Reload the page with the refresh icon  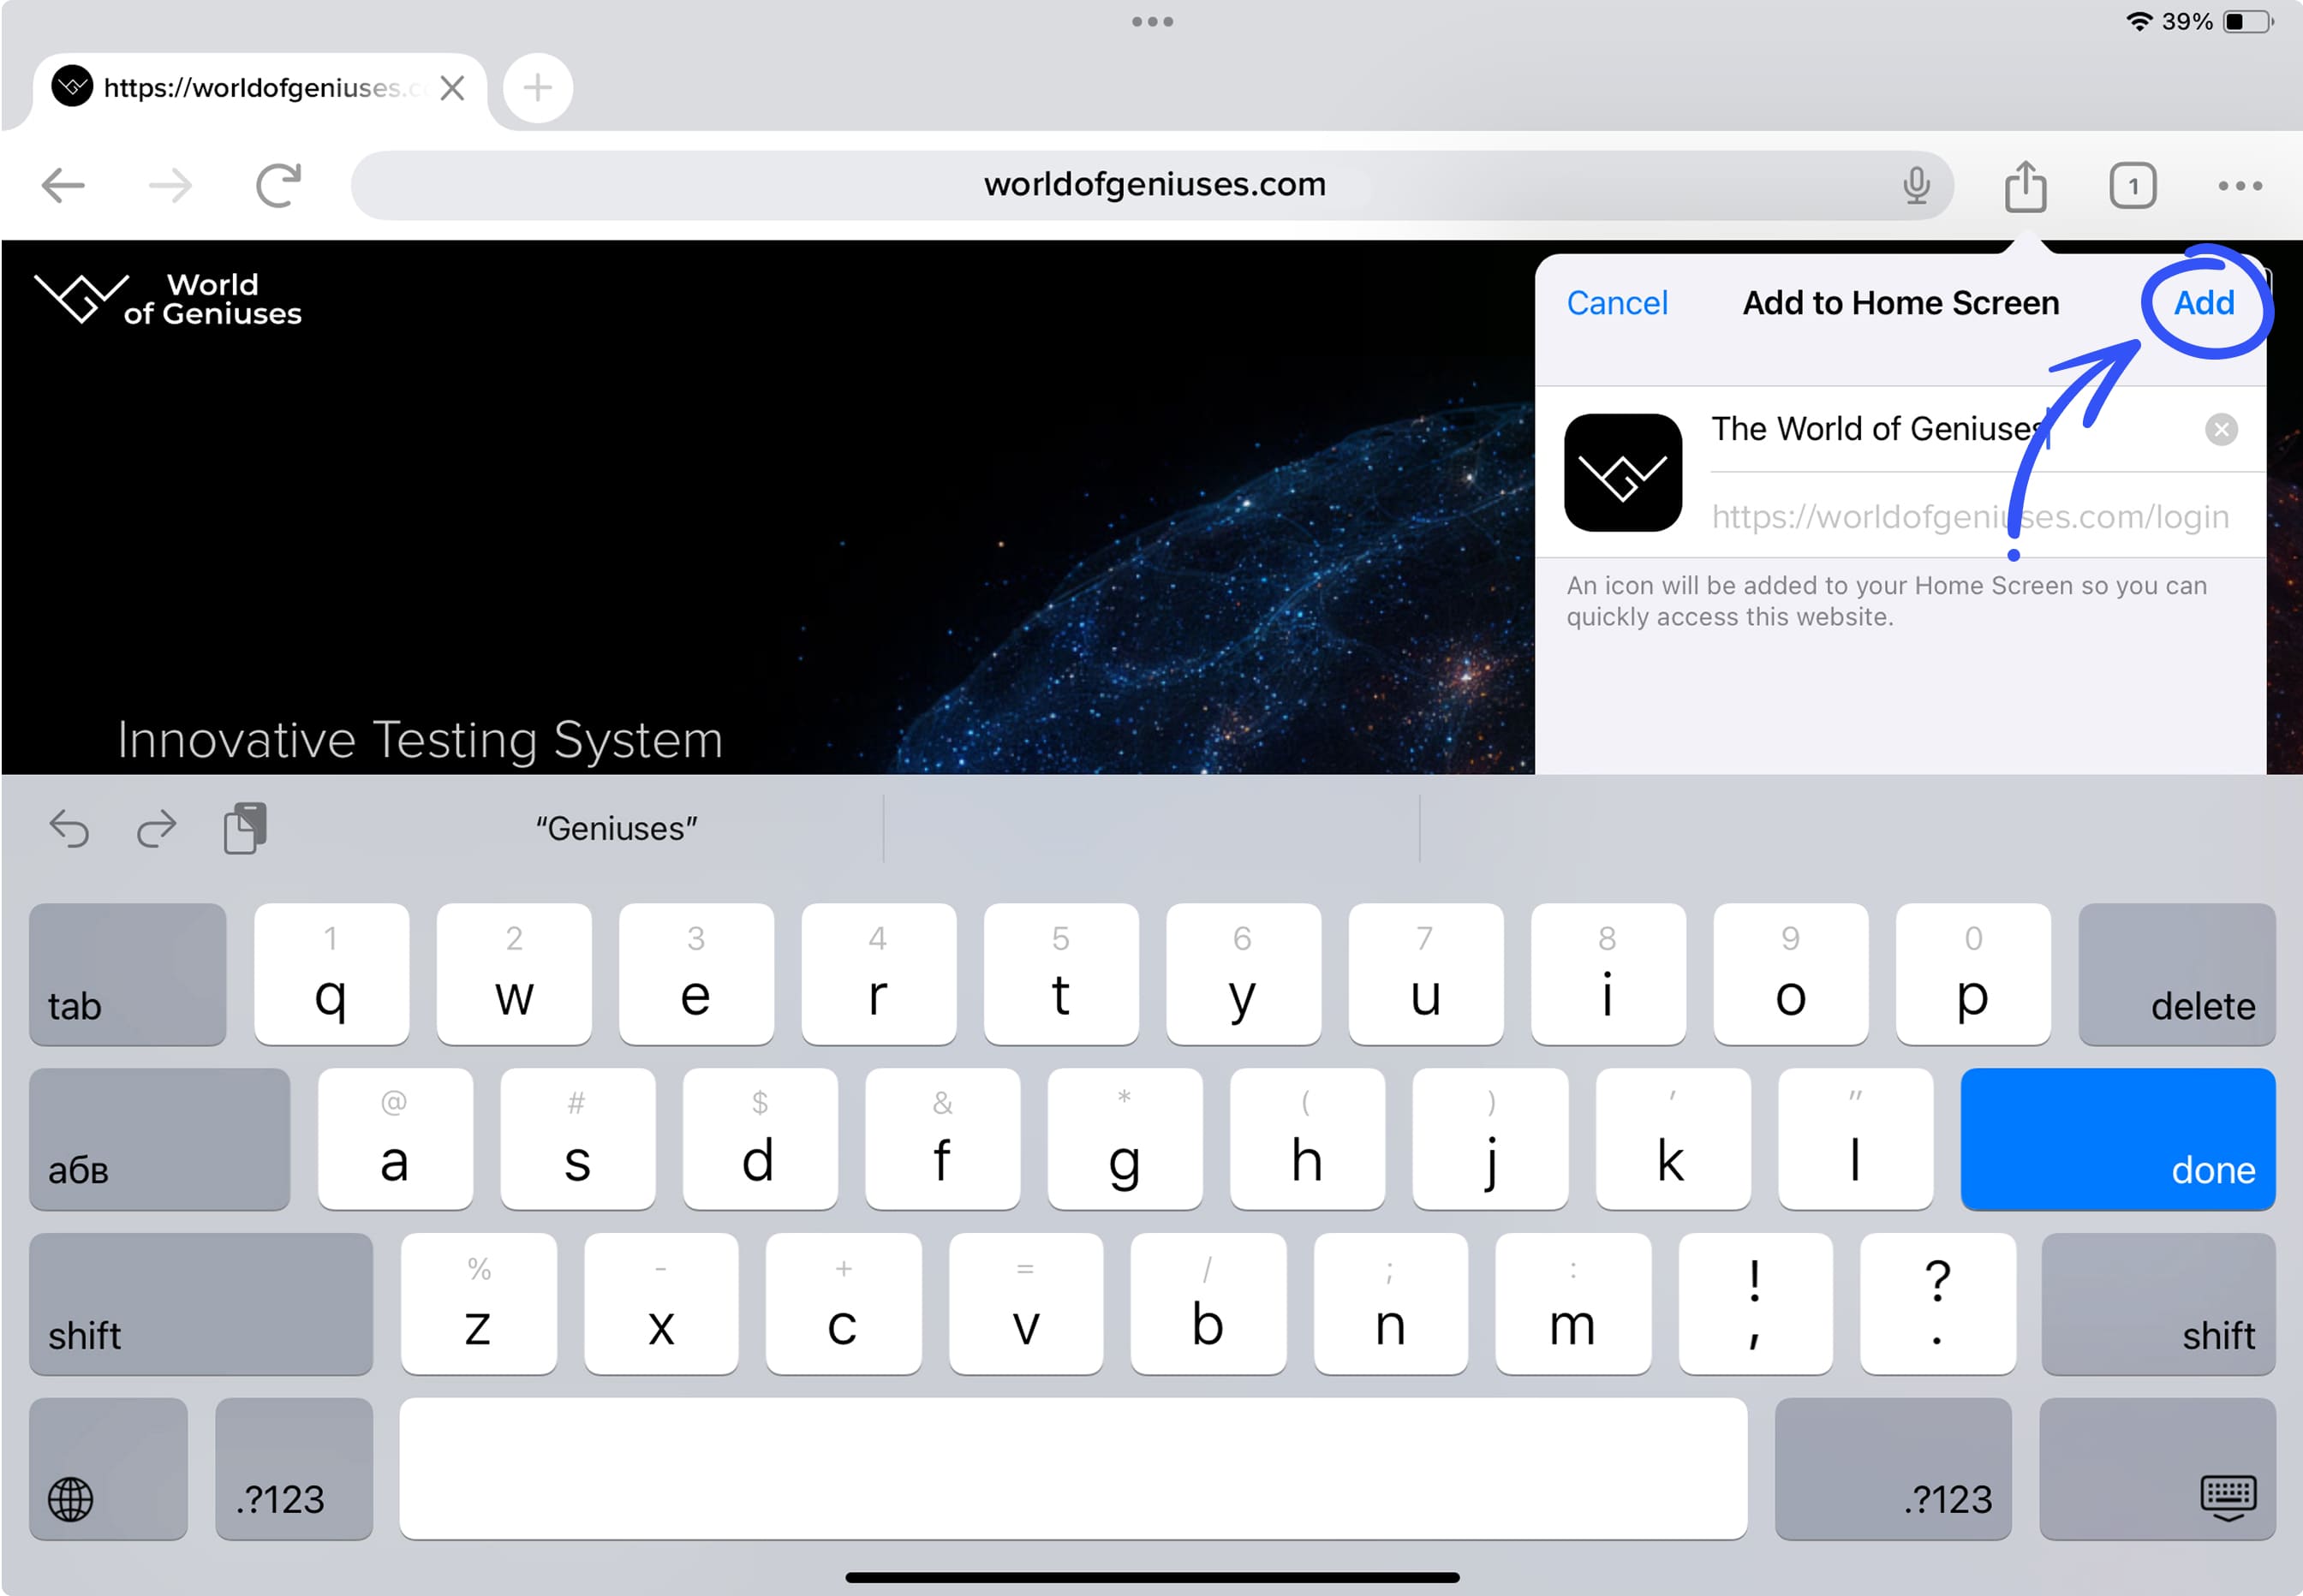278,185
